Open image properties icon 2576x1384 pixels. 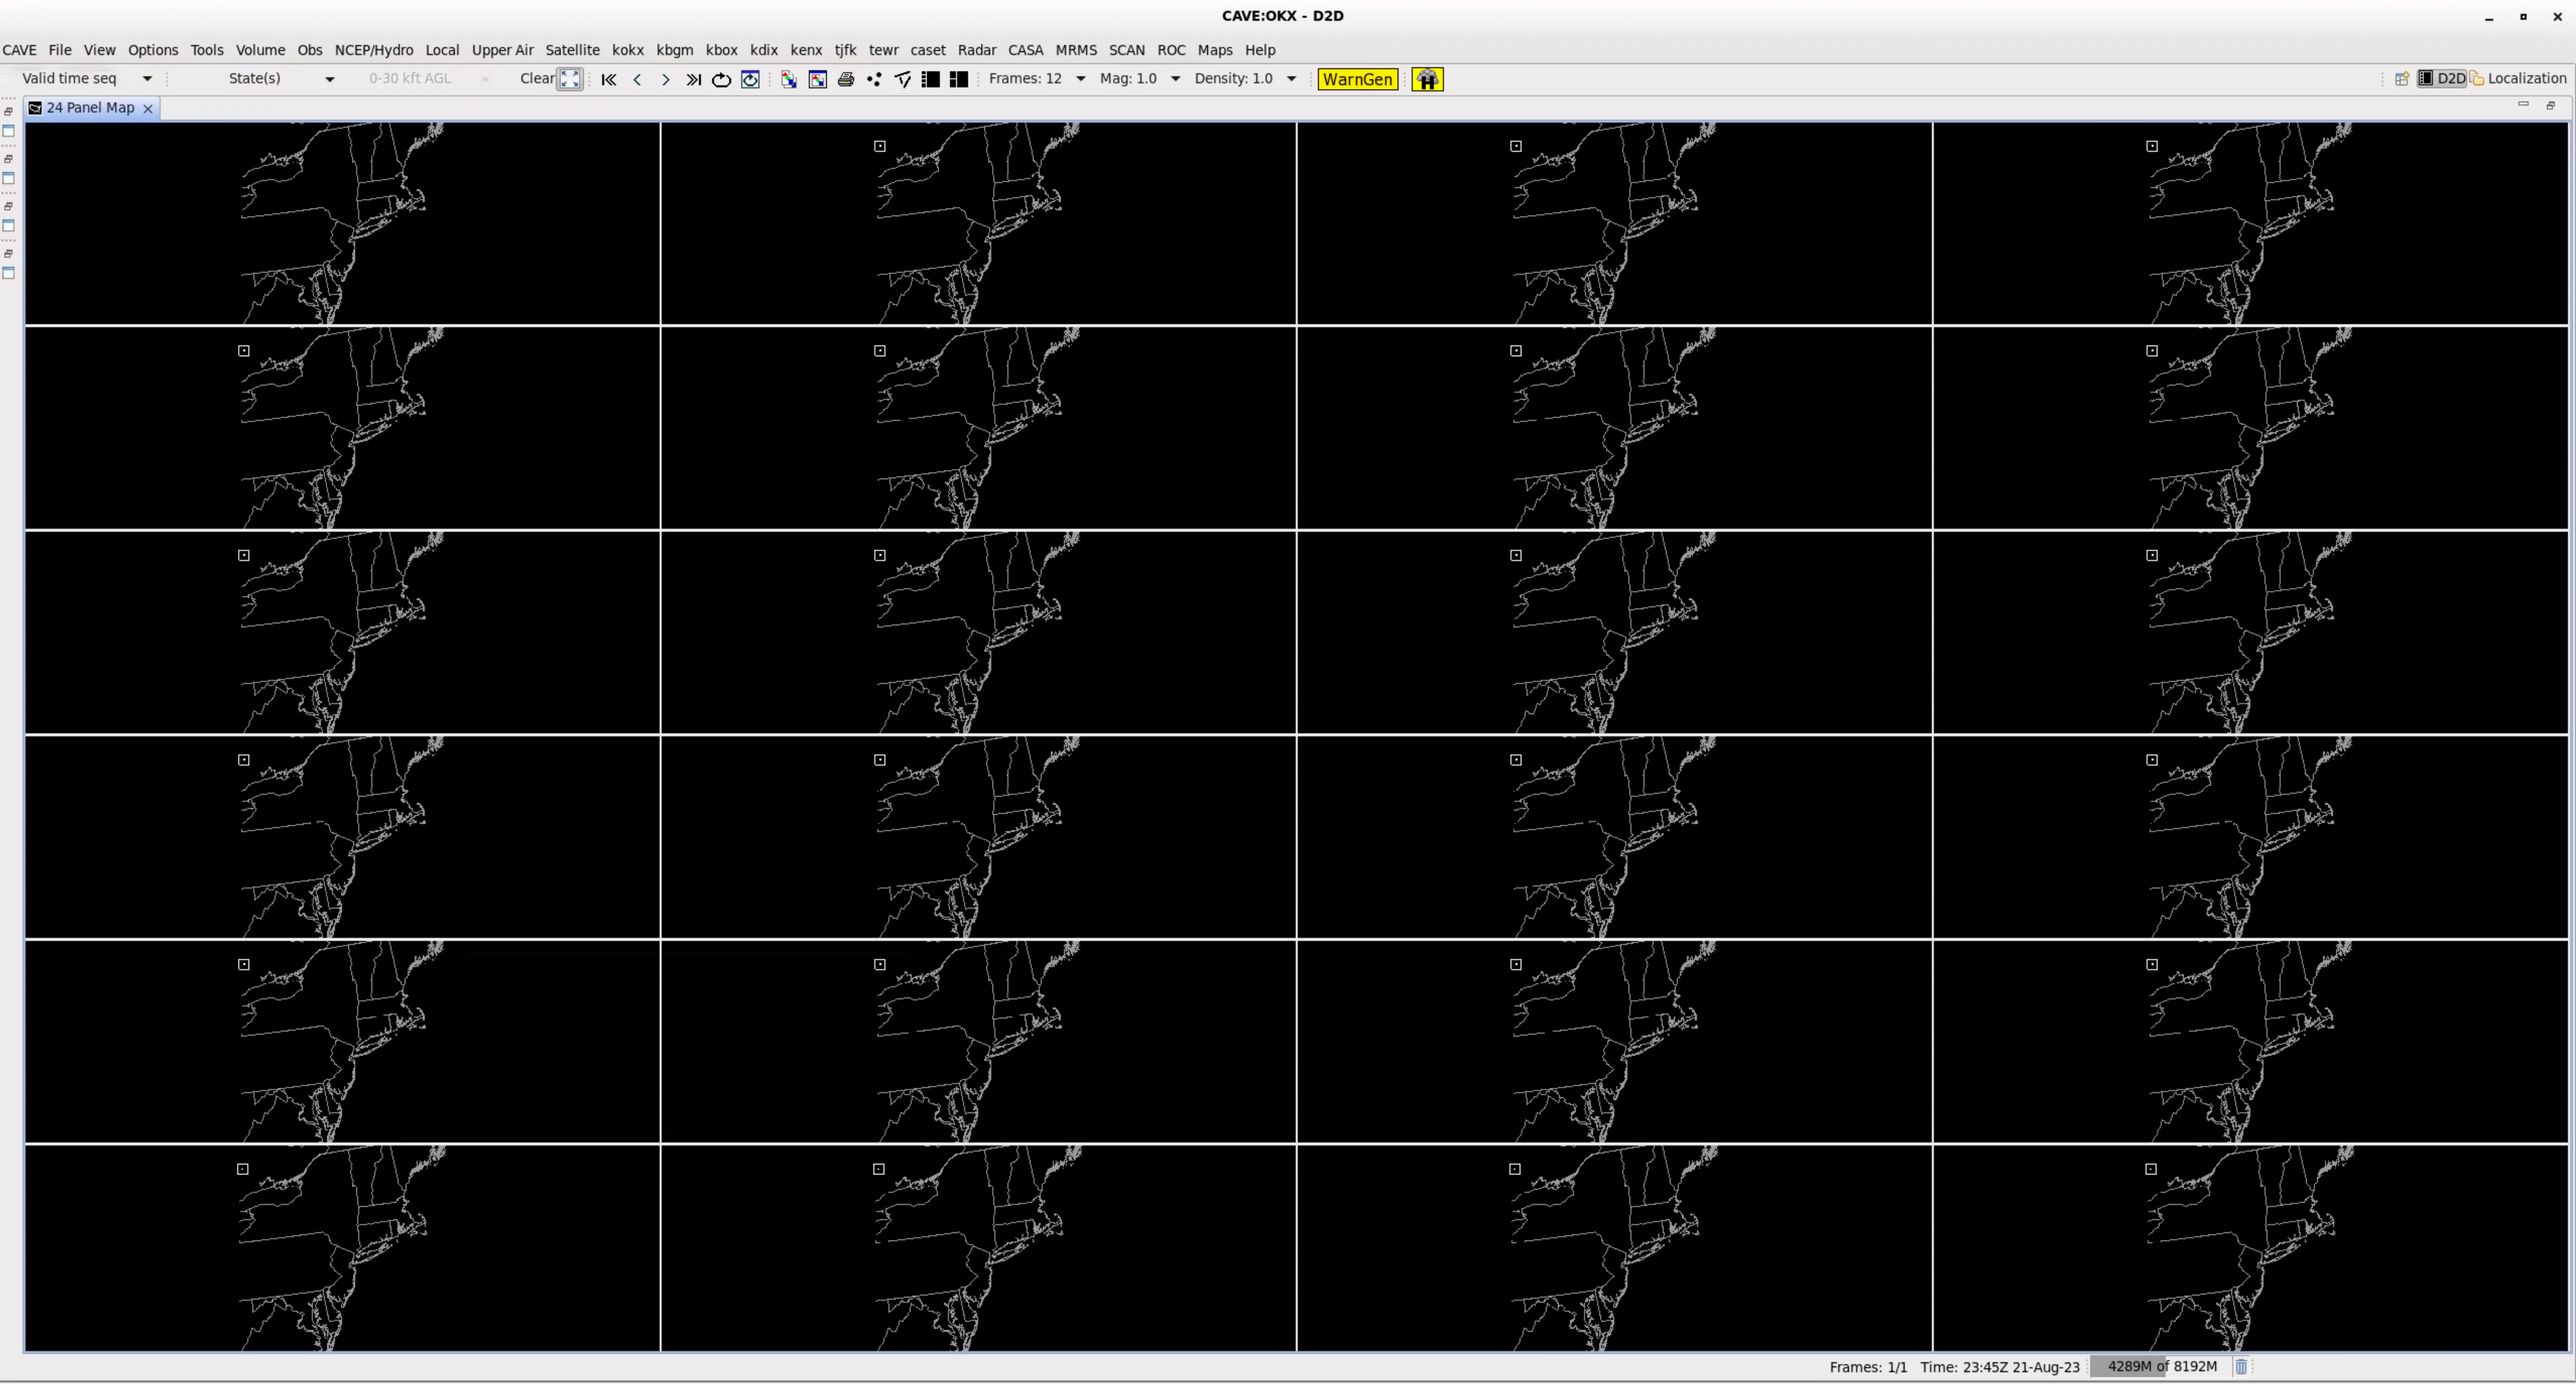(817, 79)
